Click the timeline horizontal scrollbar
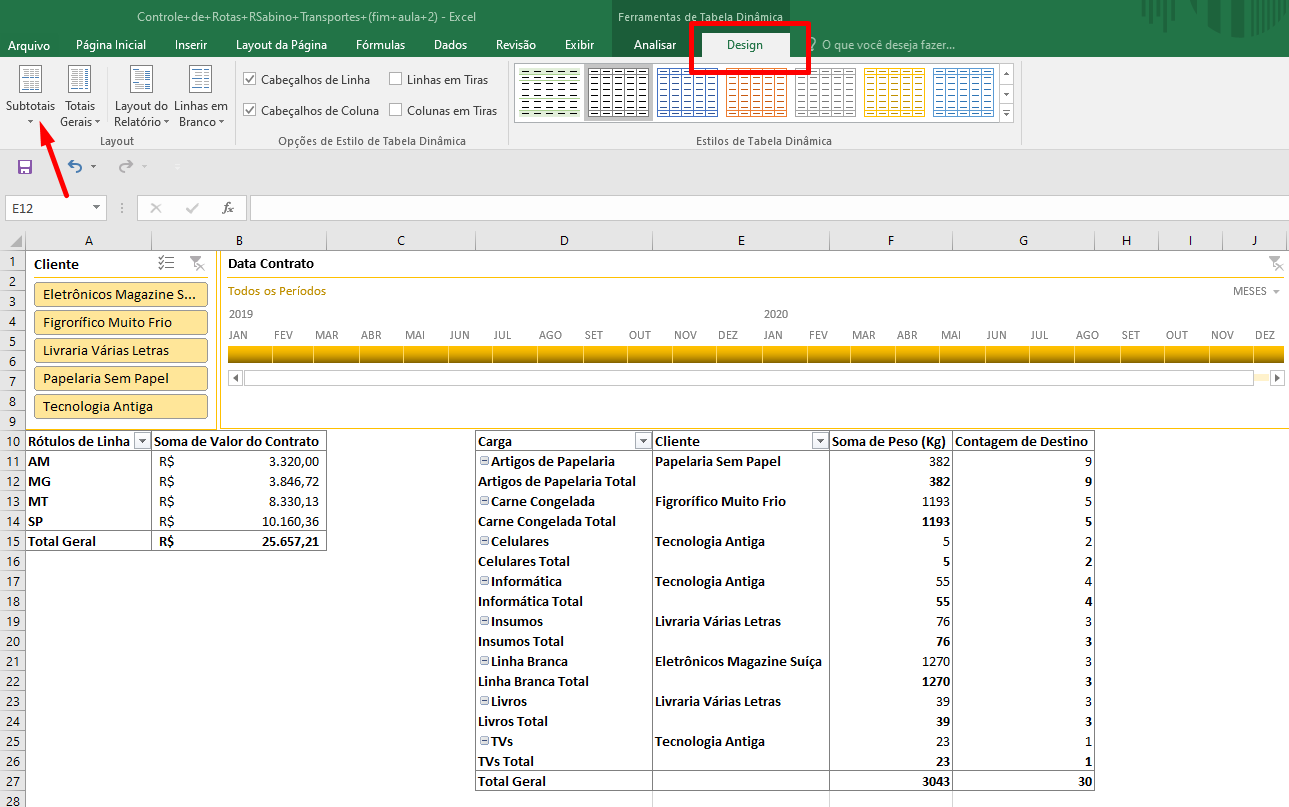 tap(749, 378)
